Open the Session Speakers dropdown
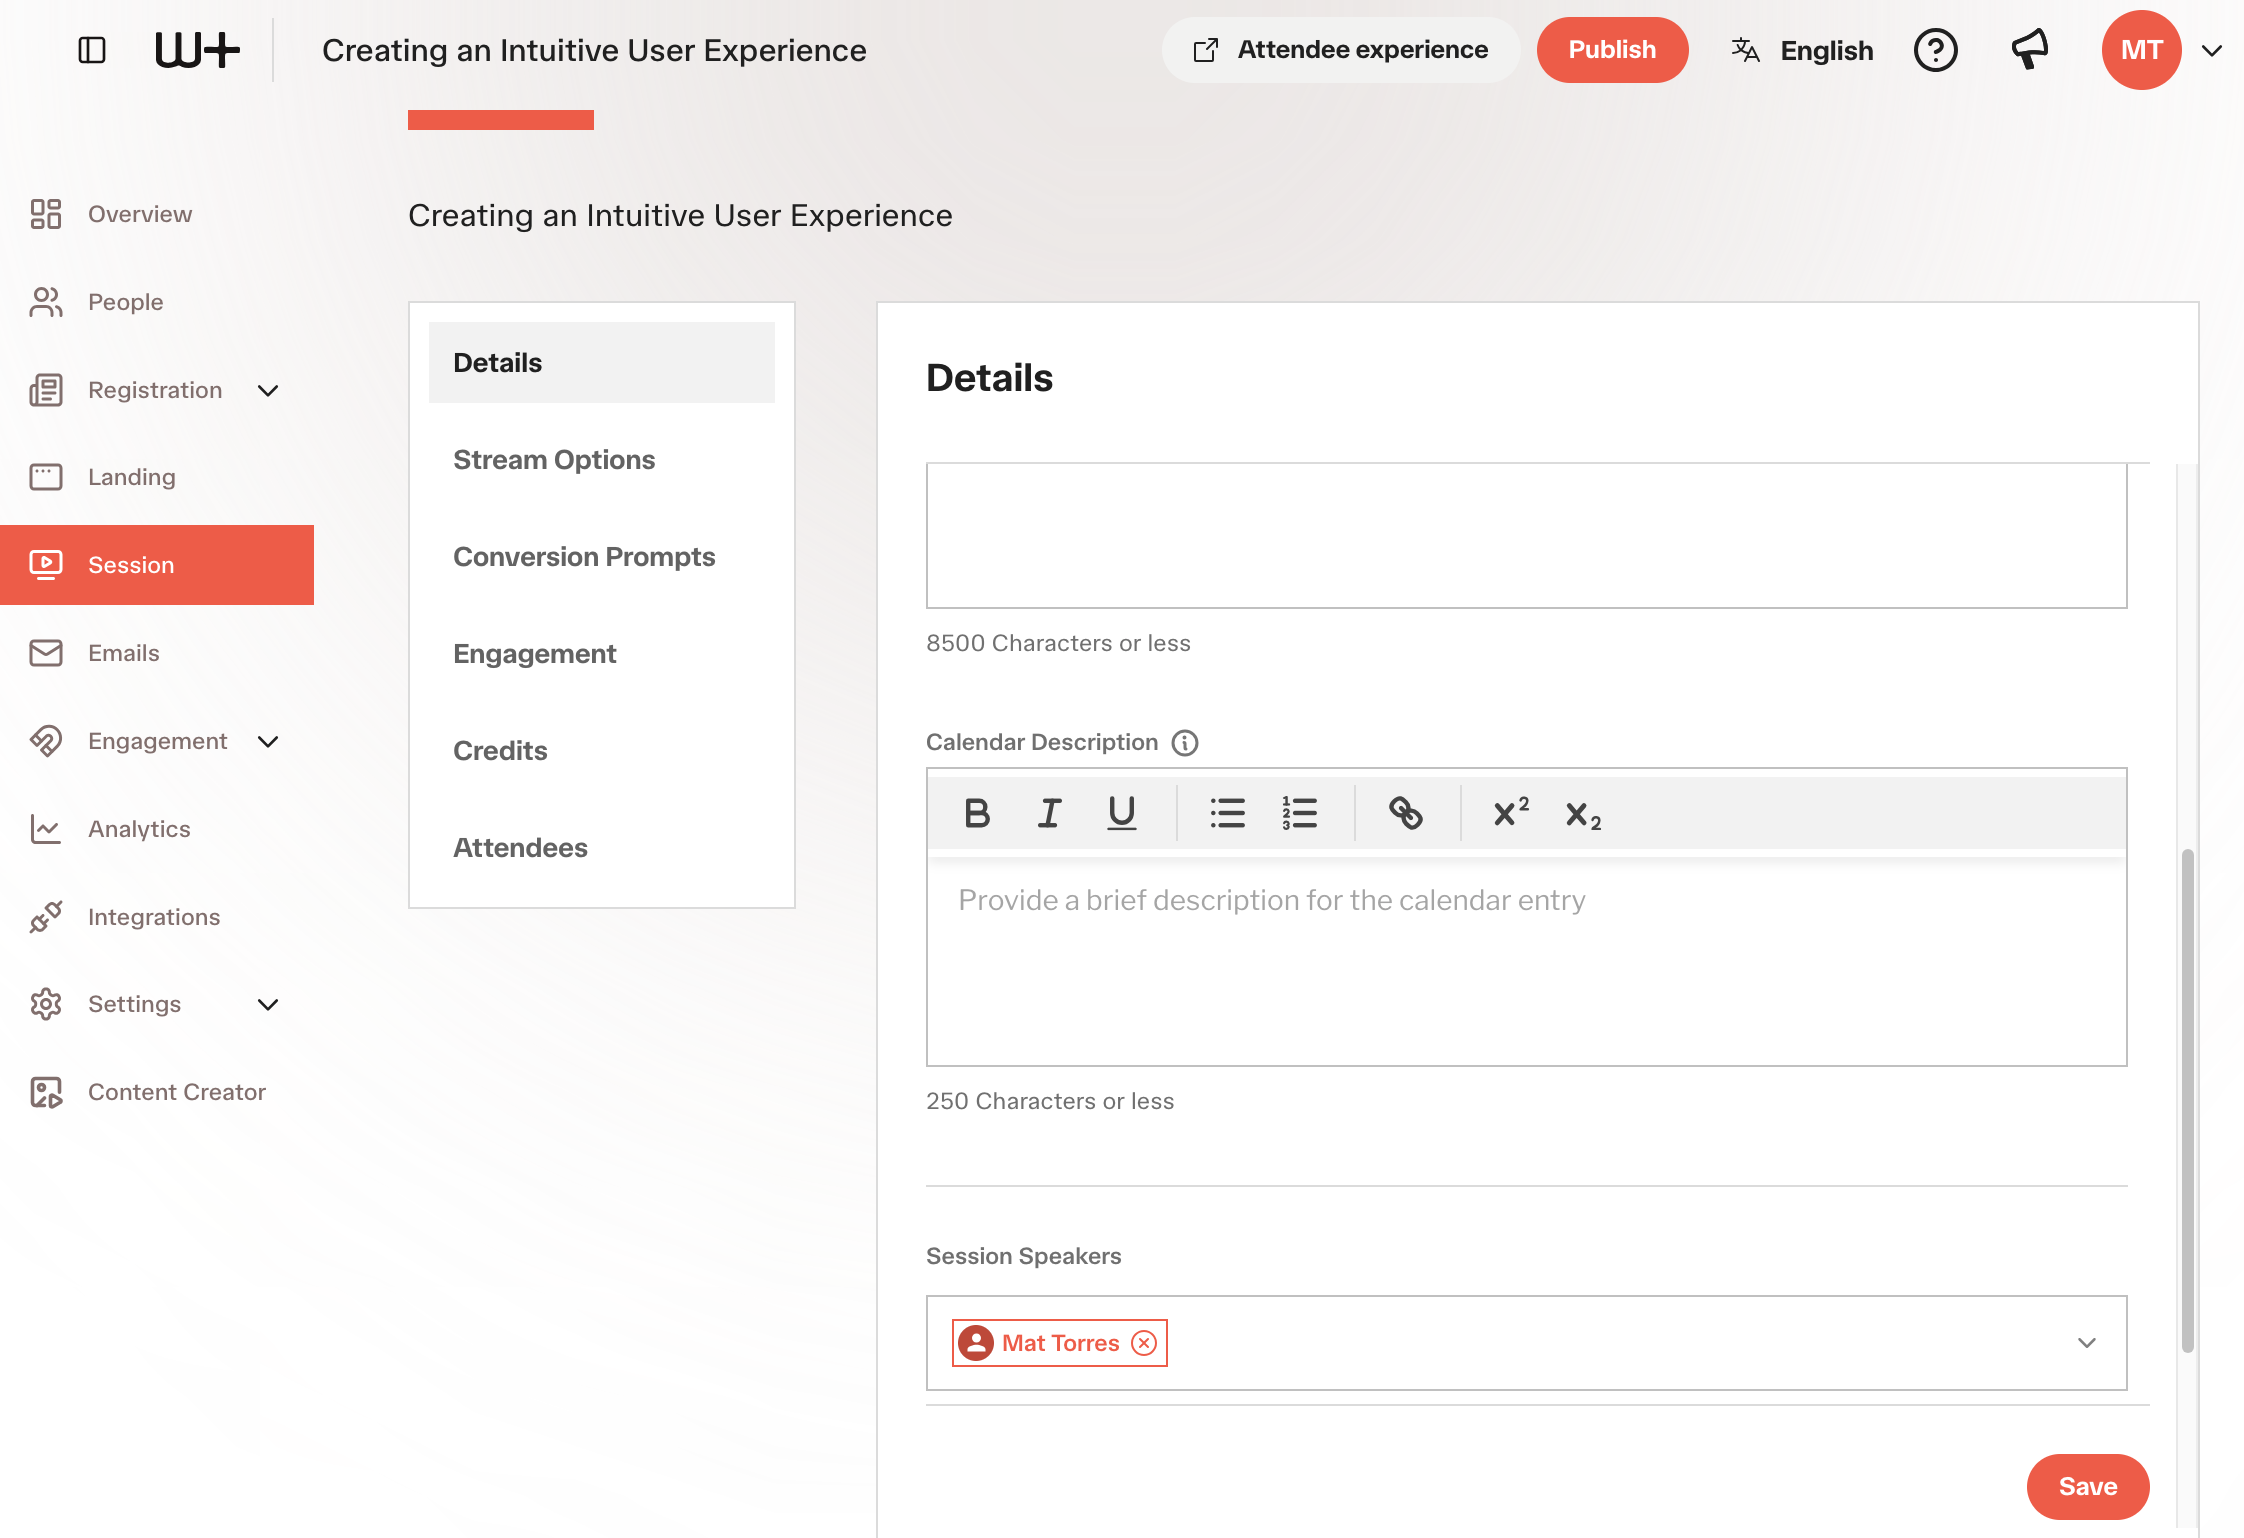 click(x=2086, y=1343)
